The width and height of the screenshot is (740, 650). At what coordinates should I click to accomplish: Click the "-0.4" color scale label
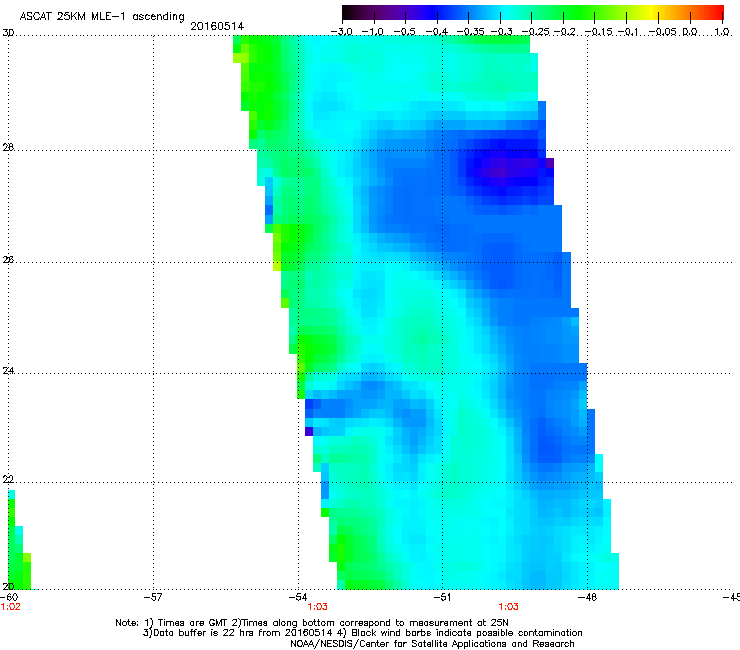437,32
